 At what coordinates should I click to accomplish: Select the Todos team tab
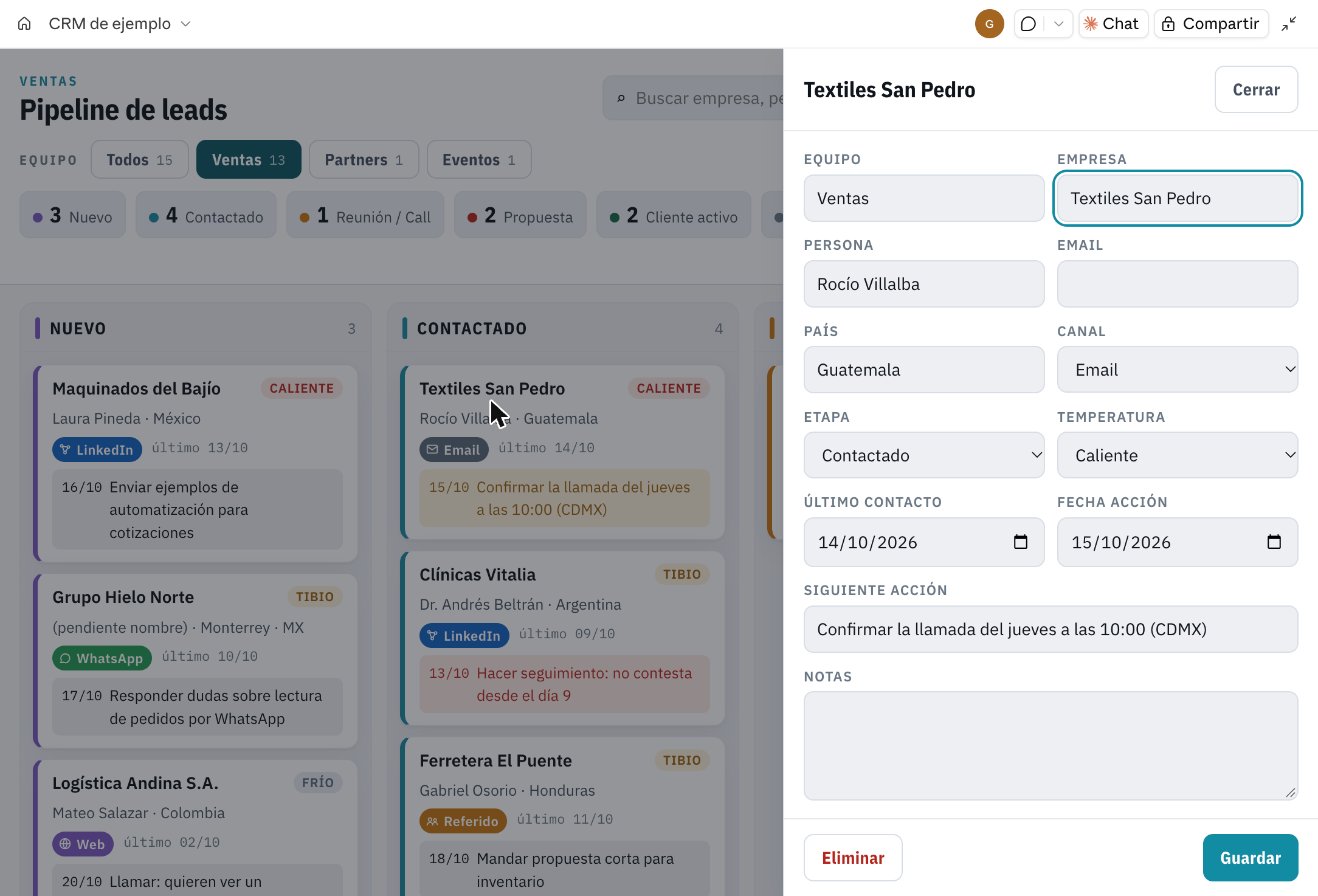[139, 159]
